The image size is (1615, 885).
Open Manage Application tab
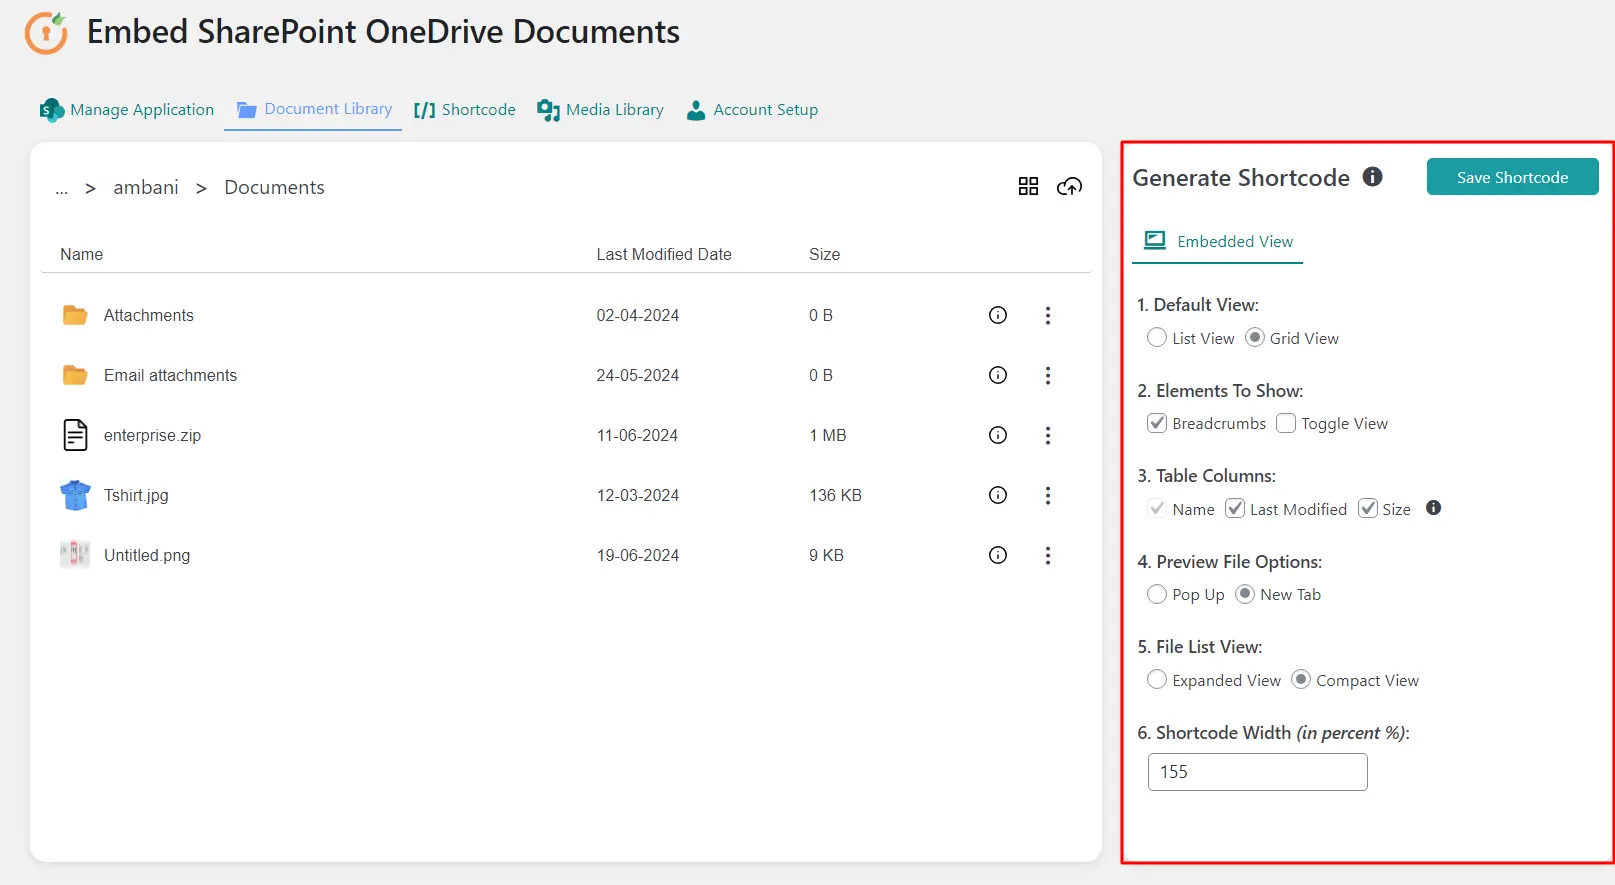(x=127, y=110)
